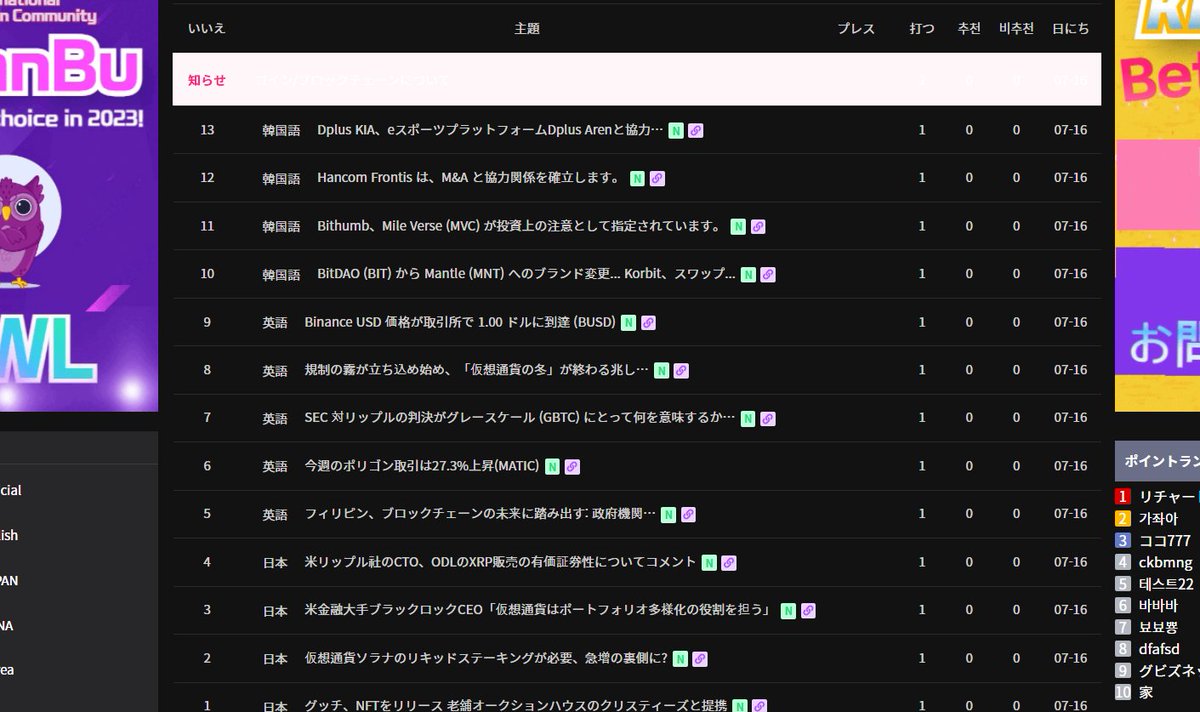The width and height of the screenshot is (1200, 712).
Task: Click the purple link icon on 米リップル社のCTO post
Action: (729, 562)
